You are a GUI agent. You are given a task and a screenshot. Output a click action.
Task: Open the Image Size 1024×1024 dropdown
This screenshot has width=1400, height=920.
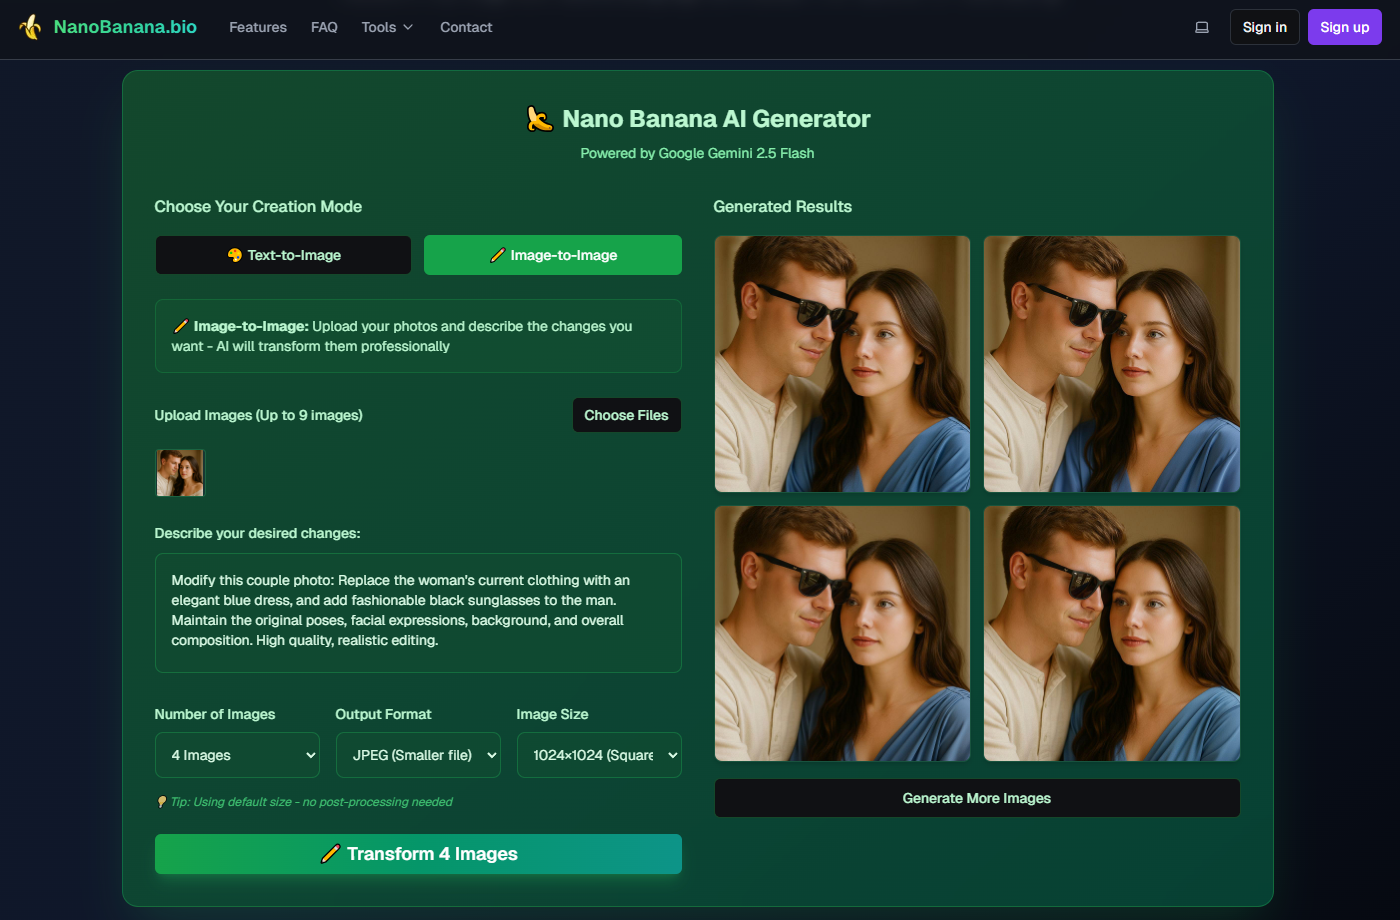click(599, 755)
